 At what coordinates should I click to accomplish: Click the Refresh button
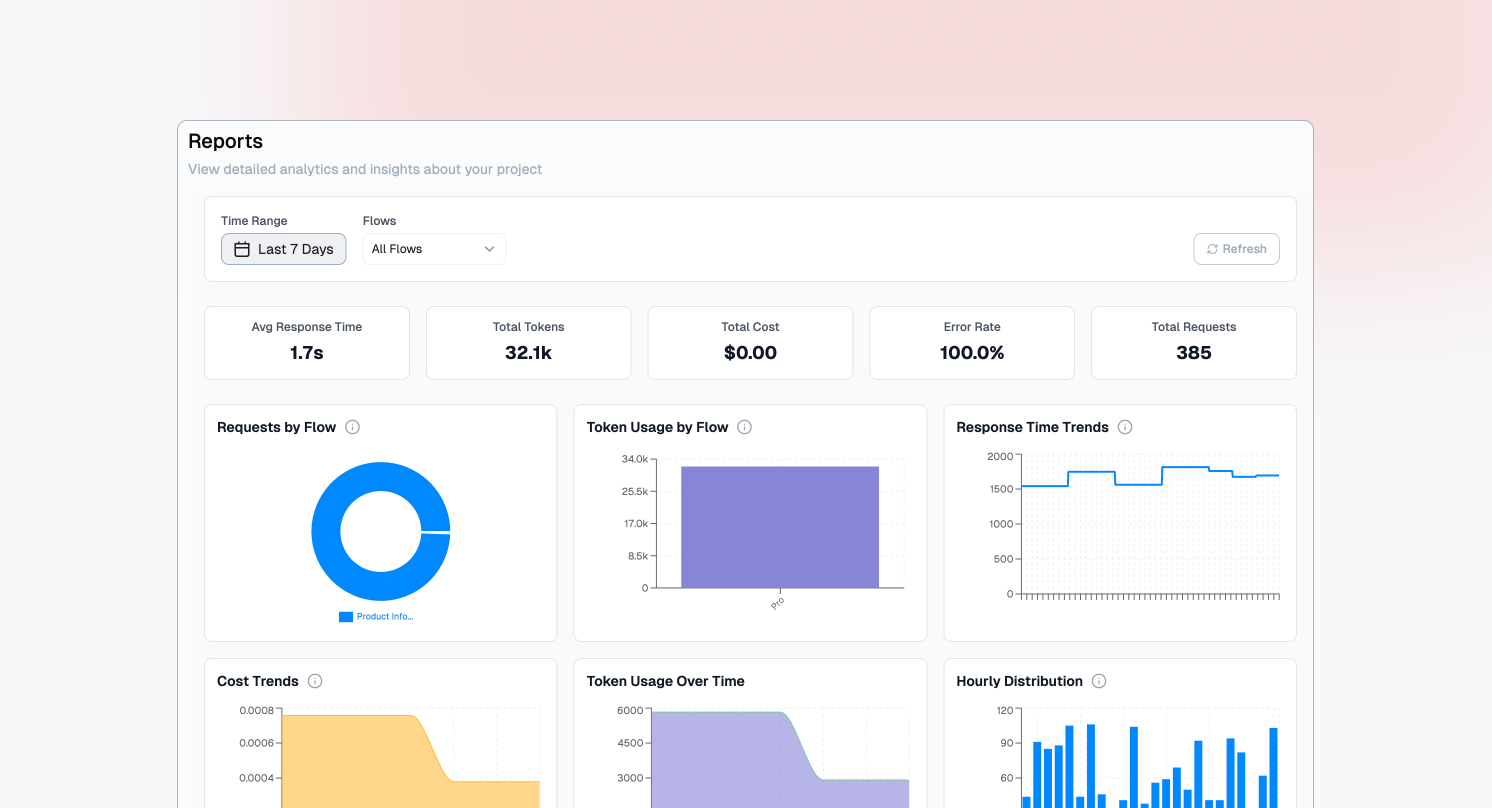pos(1236,249)
